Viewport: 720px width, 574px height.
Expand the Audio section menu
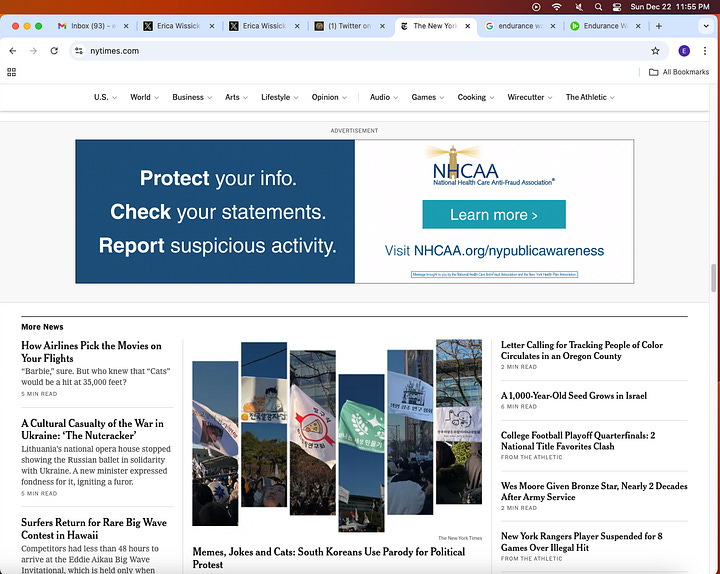(x=383, y=97)
